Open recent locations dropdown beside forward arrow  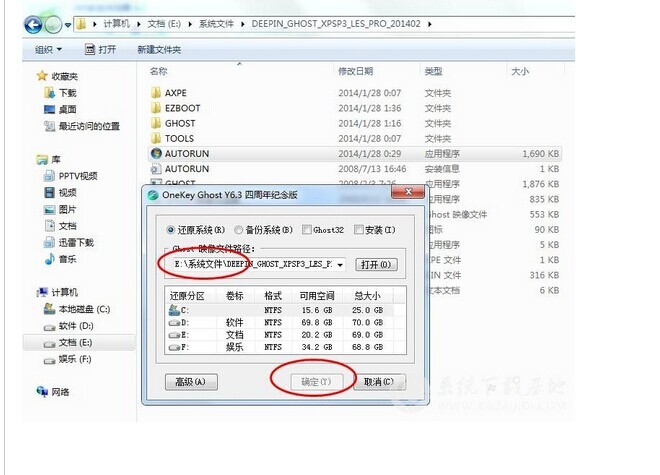[x=68, y=25]
